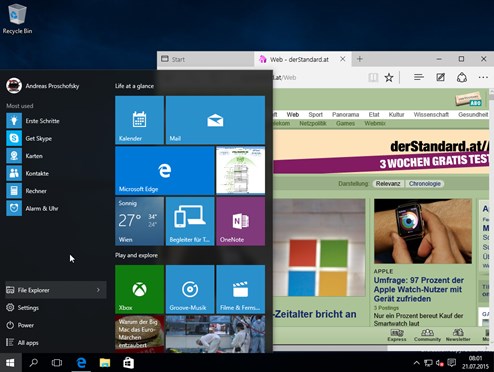Open Alarm & Uhr from Most used
Screen dimensions: 494x372
pos(56,208)
